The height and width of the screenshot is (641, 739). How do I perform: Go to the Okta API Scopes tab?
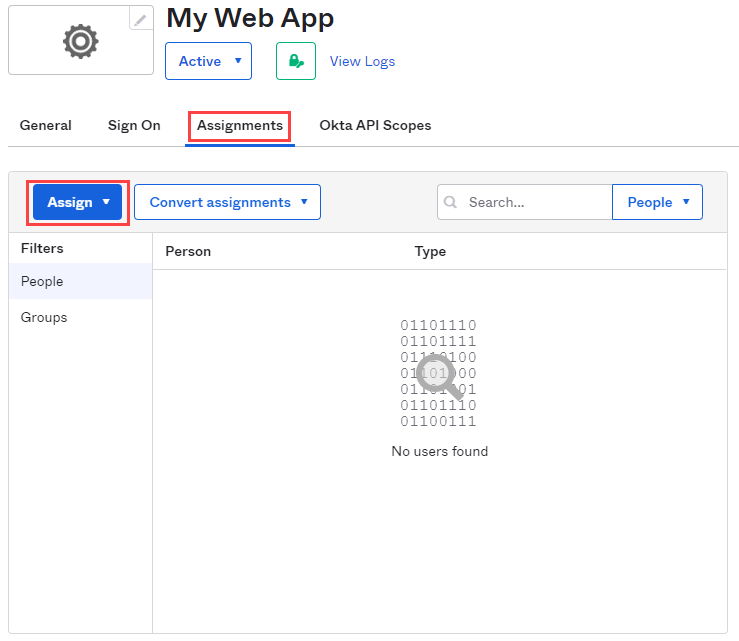(x=375, y=126)
